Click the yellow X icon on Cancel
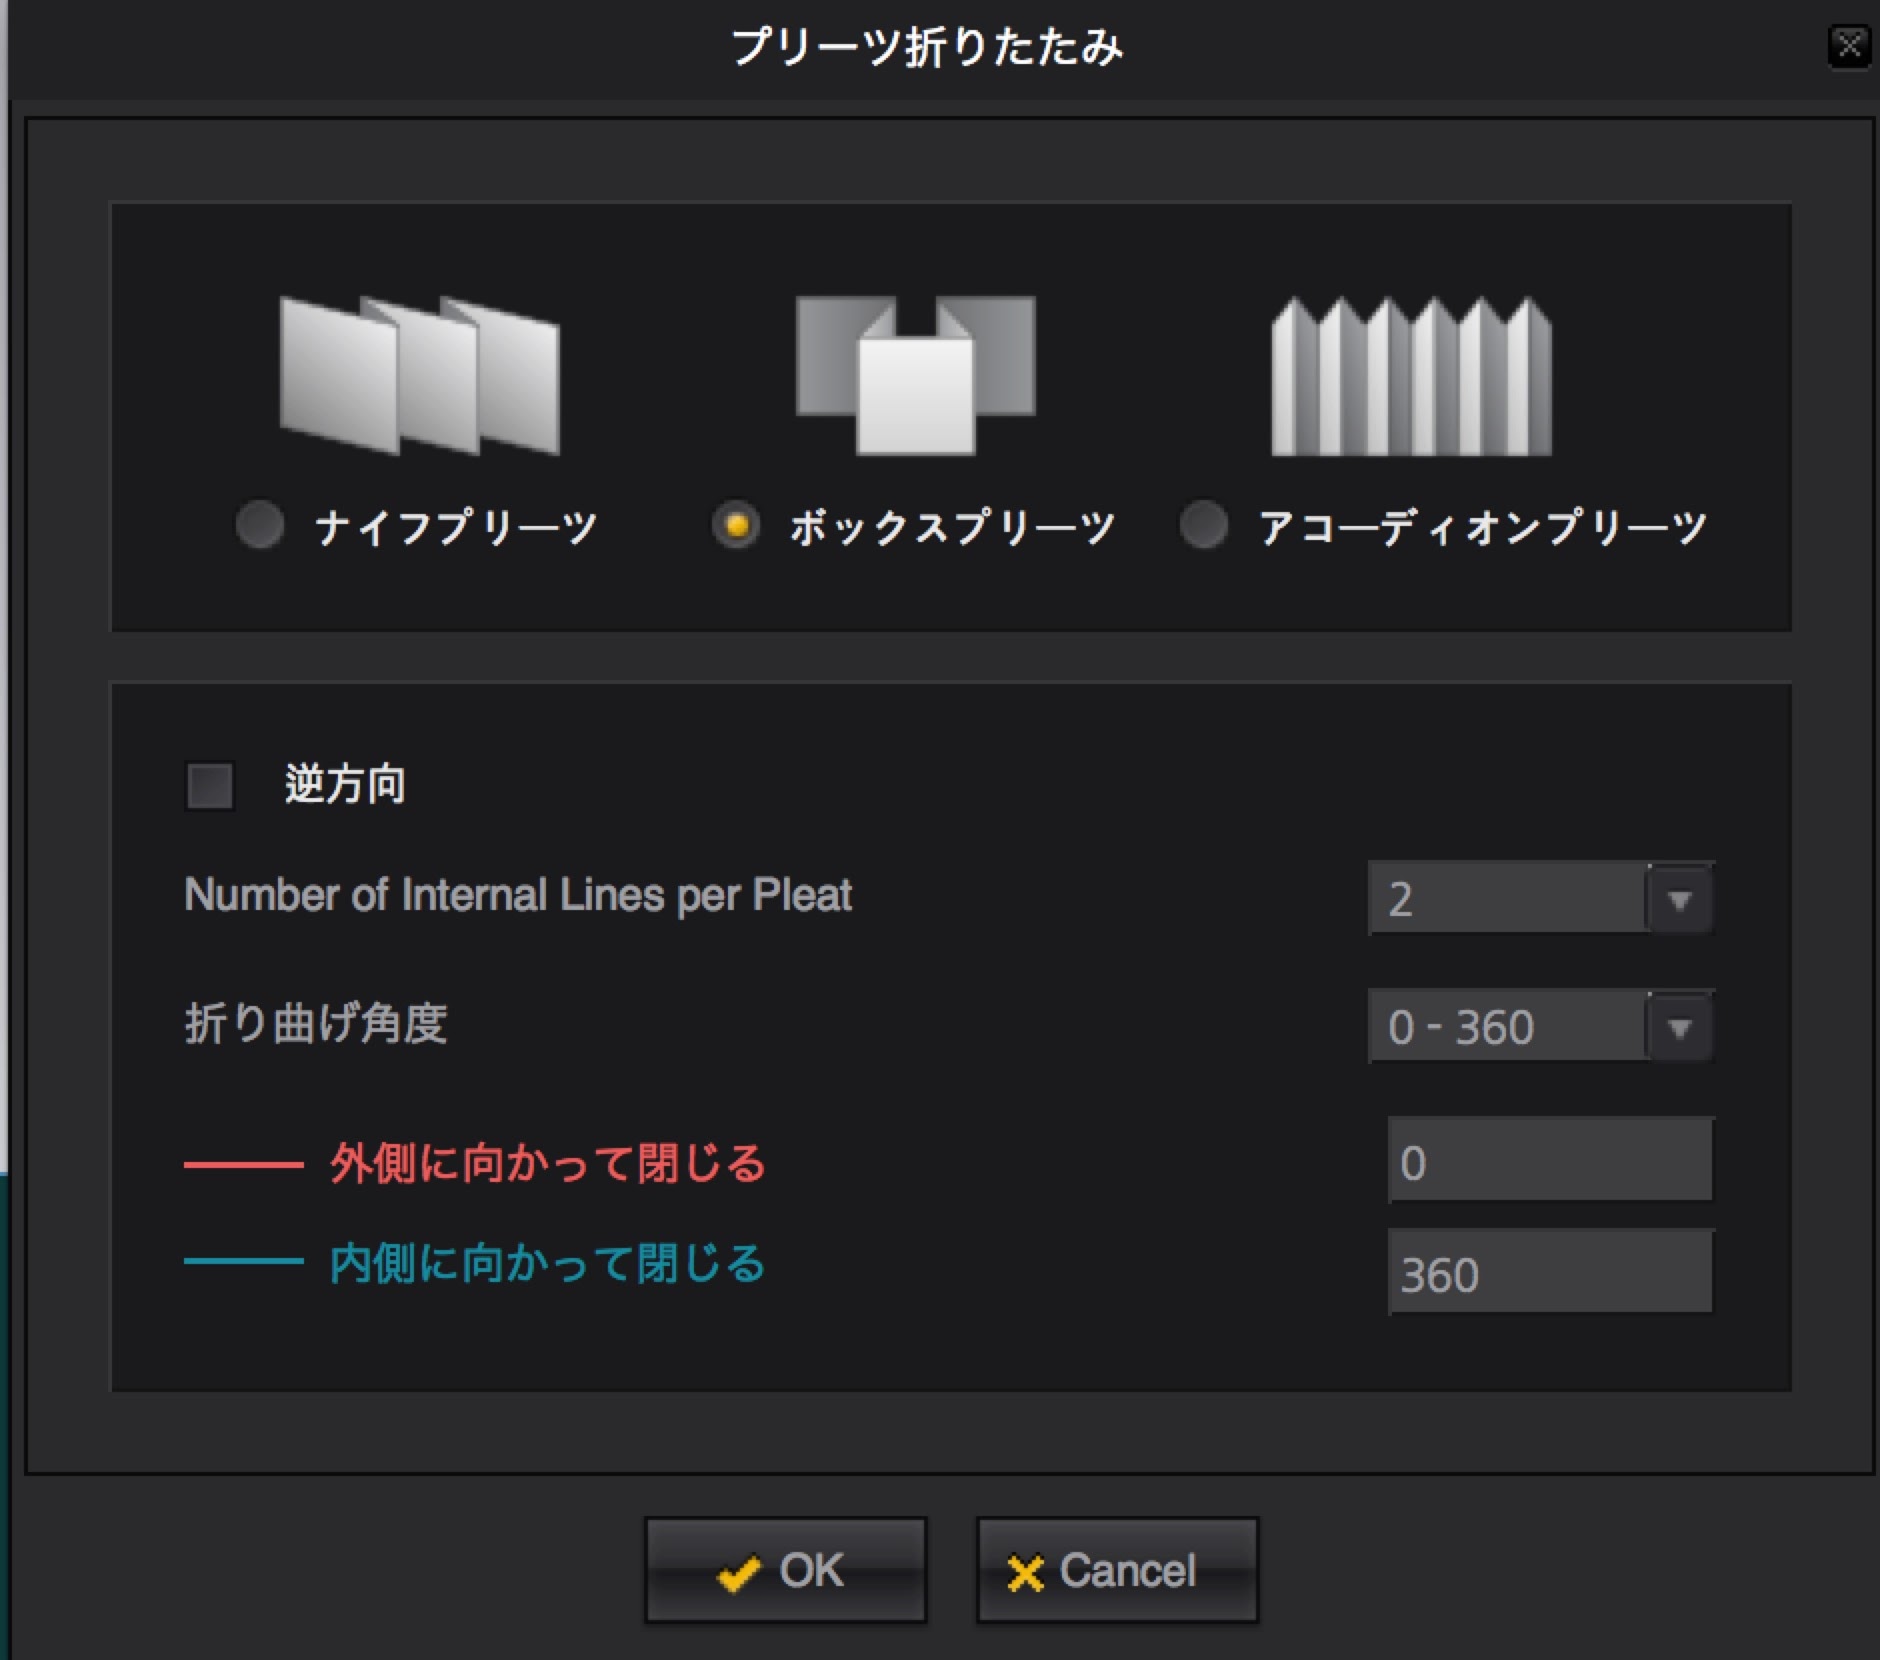1880x1660 pixels. [1025, 1573]
